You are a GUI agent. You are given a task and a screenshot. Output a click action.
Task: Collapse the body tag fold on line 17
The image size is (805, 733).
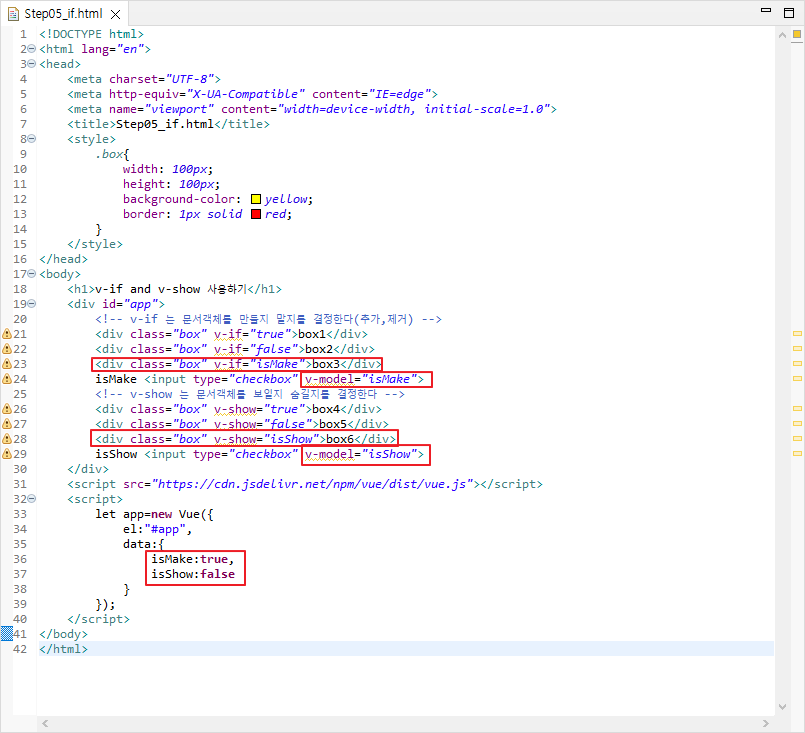32,274
